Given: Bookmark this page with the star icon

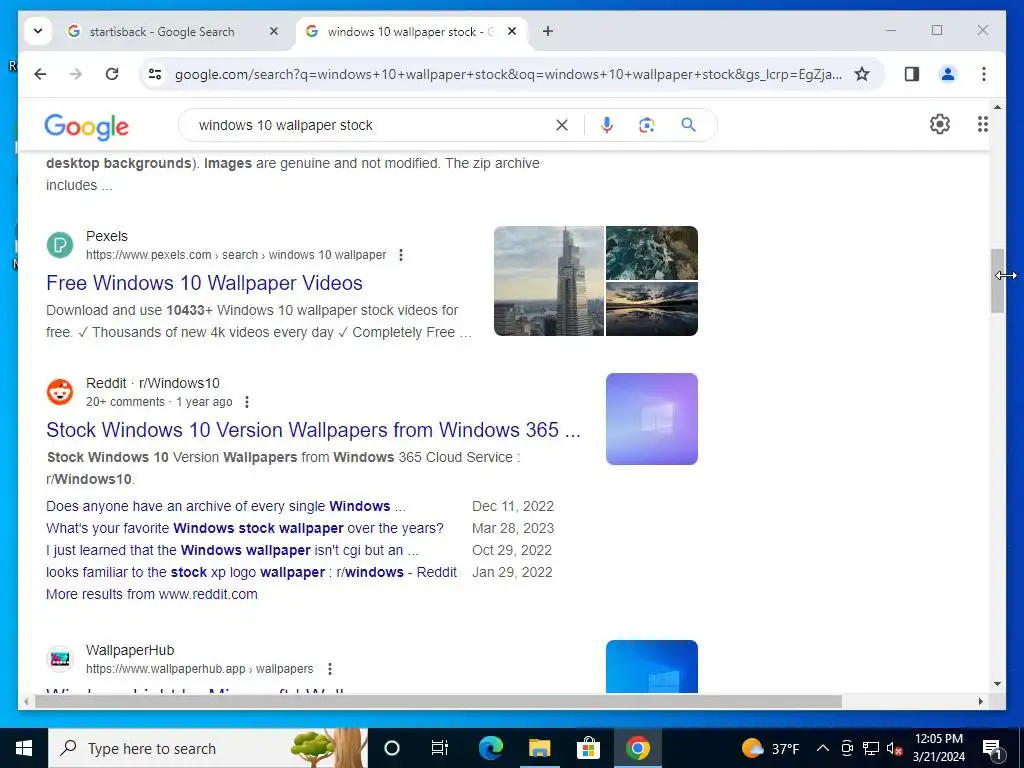Looking at the screenshot, I should click(862, 74).
